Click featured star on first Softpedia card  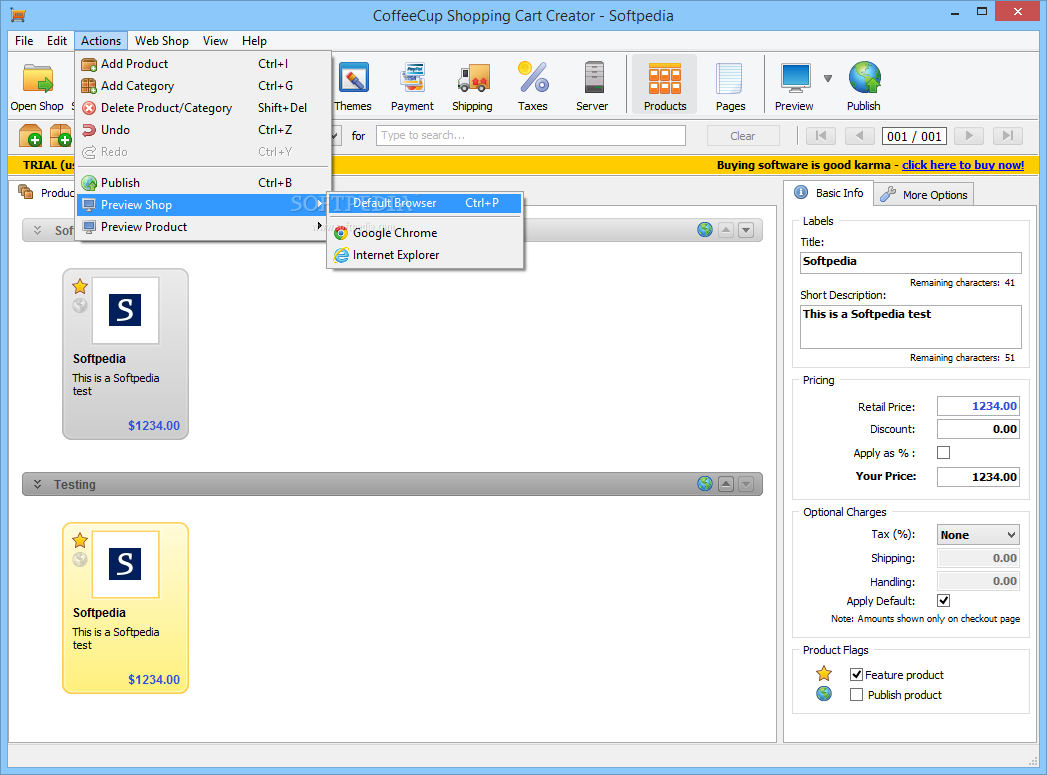80,287
